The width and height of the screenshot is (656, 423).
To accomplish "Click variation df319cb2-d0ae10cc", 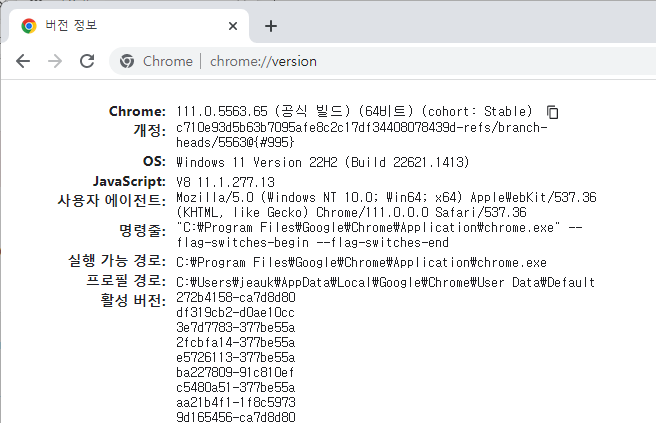I will (236, 313).
